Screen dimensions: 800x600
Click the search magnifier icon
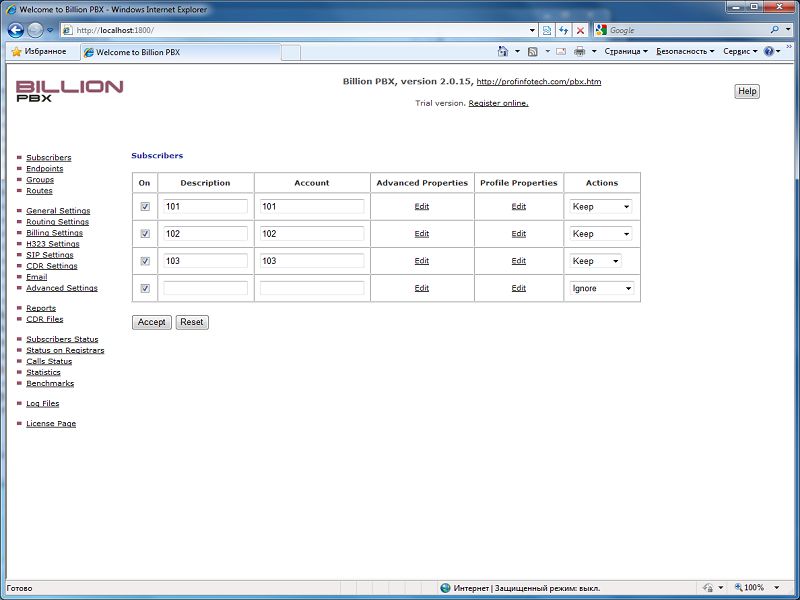[774, 30]
